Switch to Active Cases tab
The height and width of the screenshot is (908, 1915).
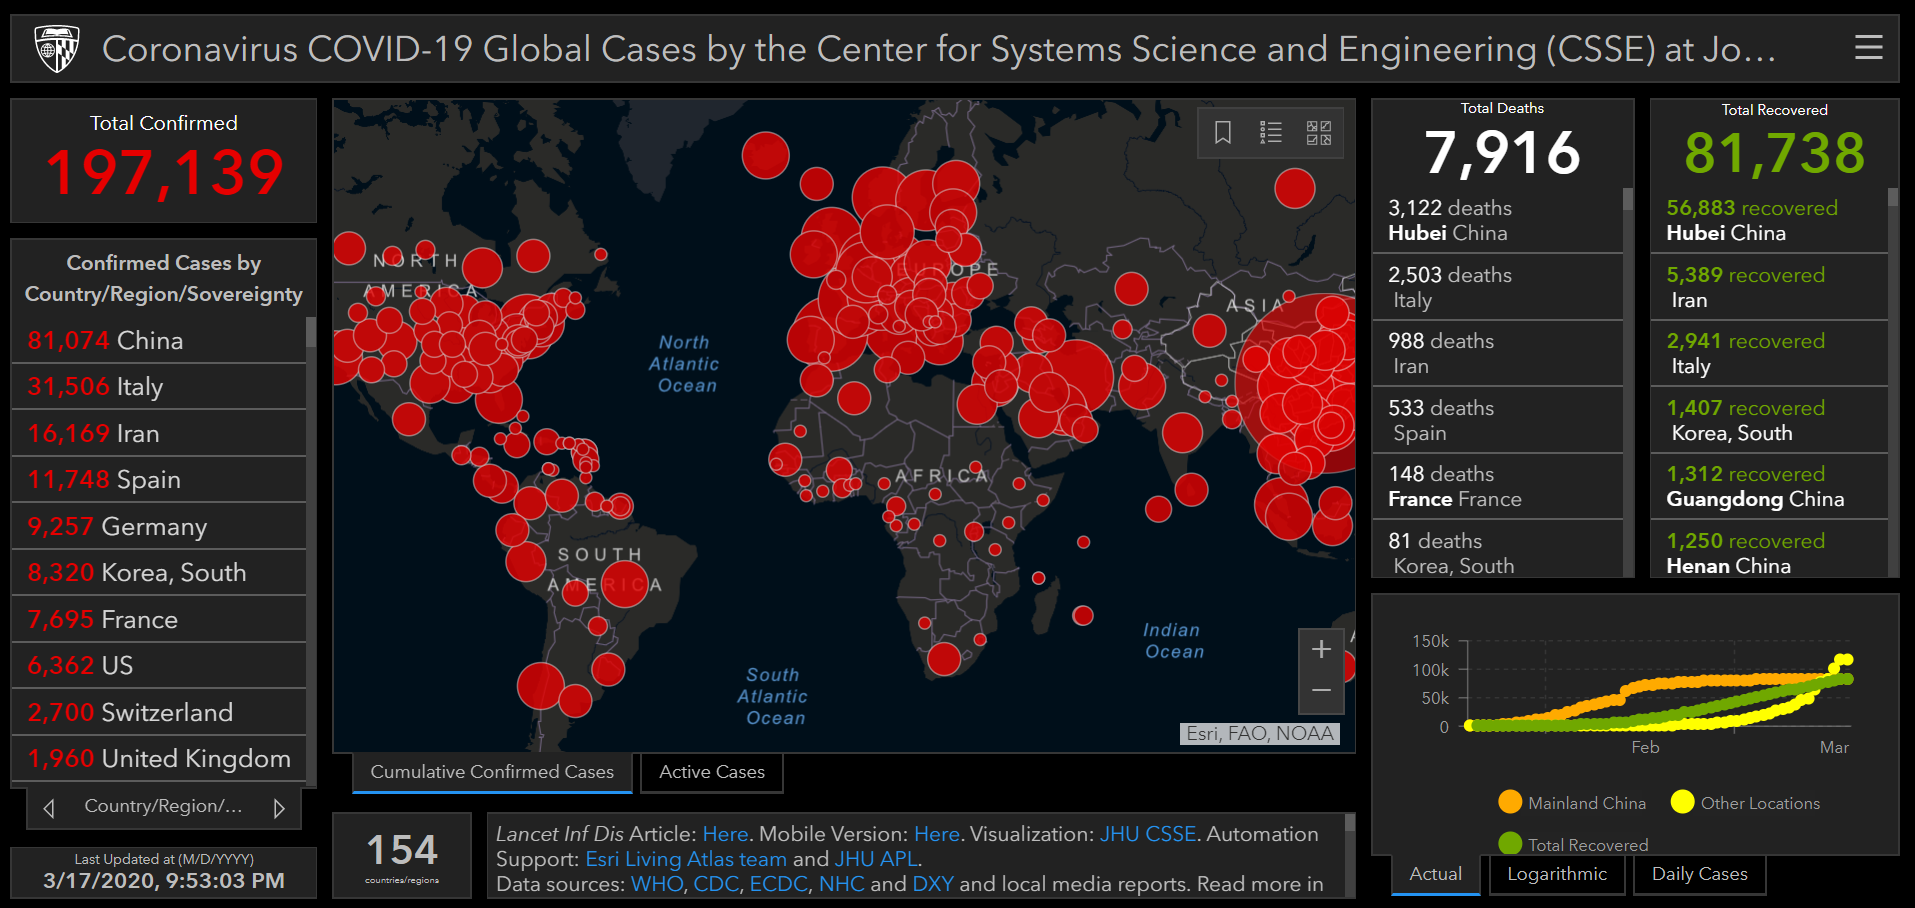tap(711, 772)
